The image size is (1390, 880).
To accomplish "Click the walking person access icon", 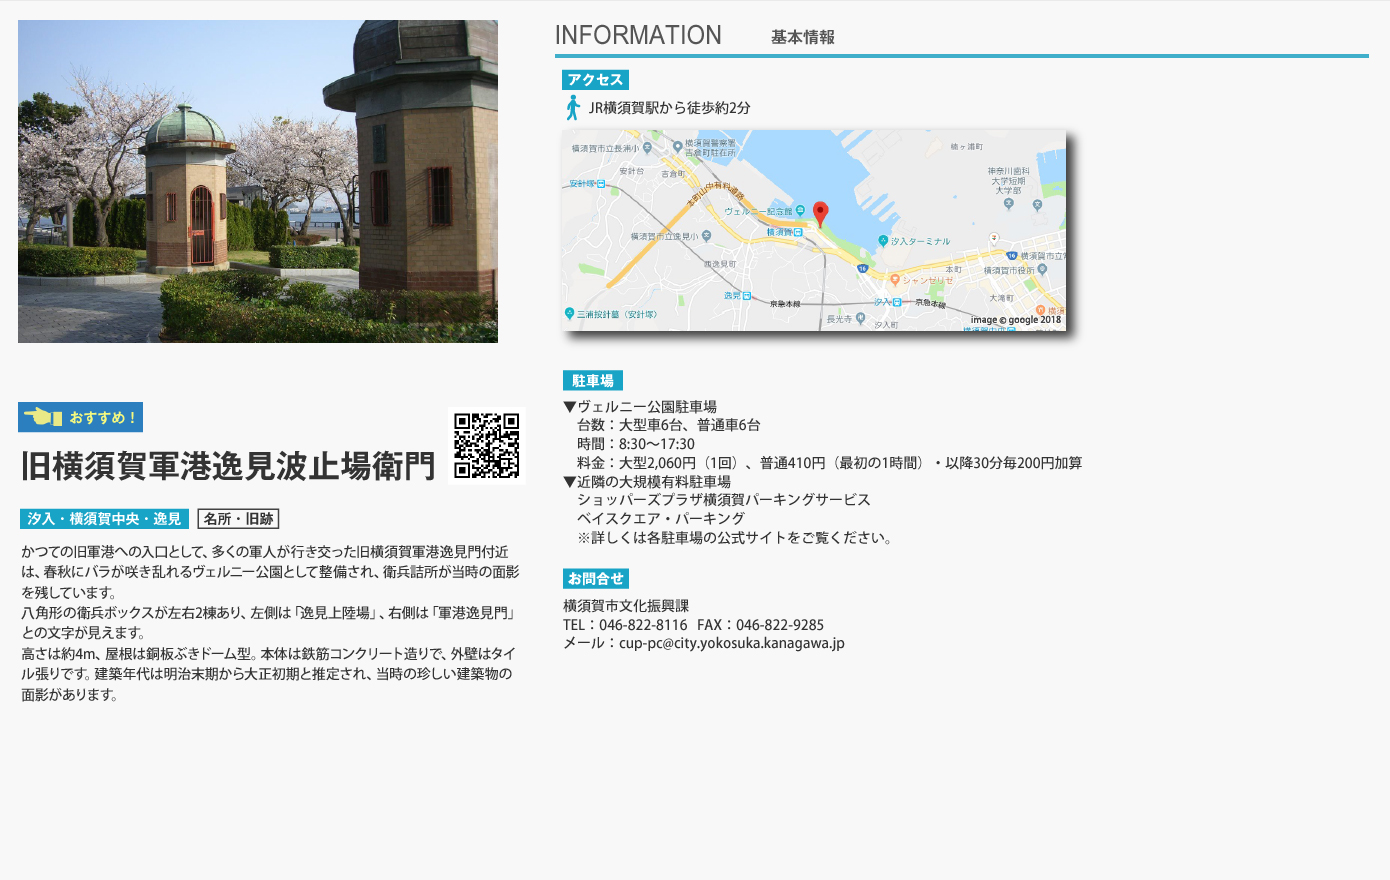I will (573, 108).
